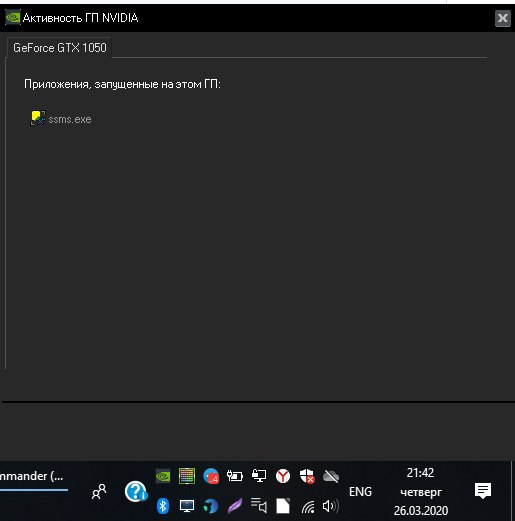Click the OneDrive cloud tray icon
The height and width of the screenshot is (521, 515).
pos(331,476)
